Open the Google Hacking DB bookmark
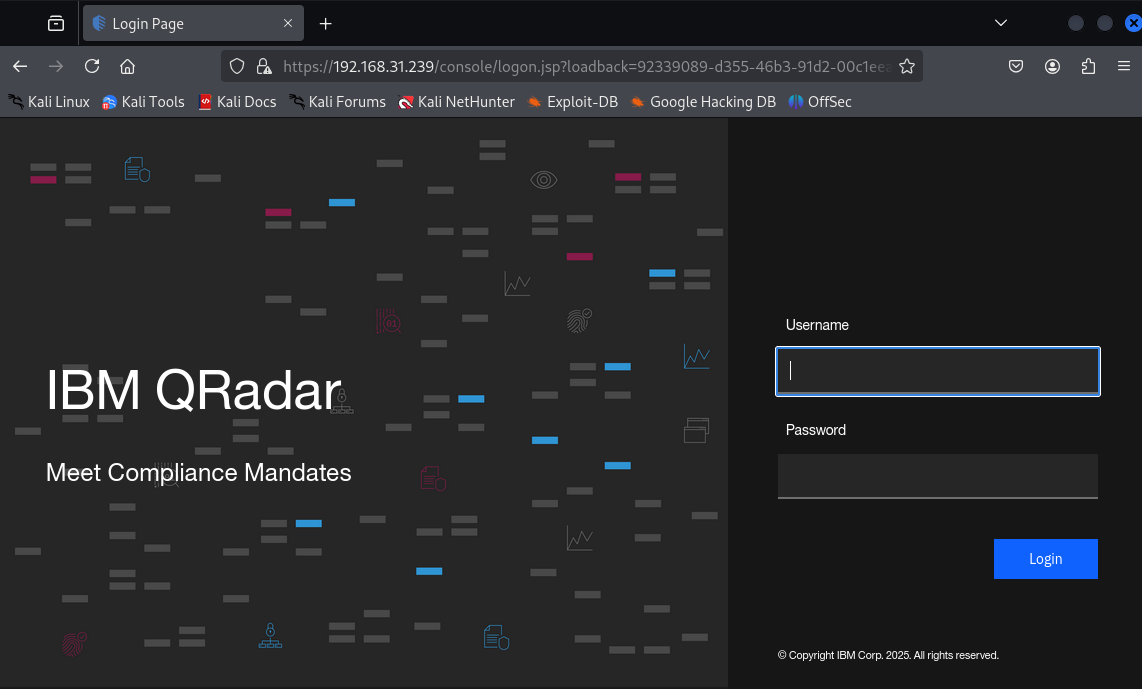The width and height of the screenshot is (1142, 689). point(704,102)
